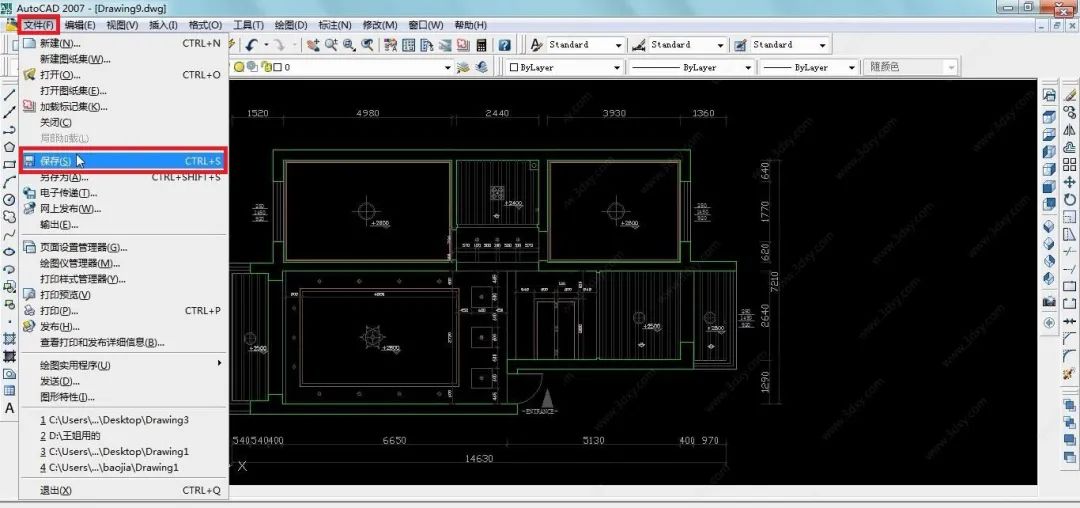Open the 工具(T) menu
This screenshot has width=1080, height=508.
pyautogui.click(x=249, y=25)
